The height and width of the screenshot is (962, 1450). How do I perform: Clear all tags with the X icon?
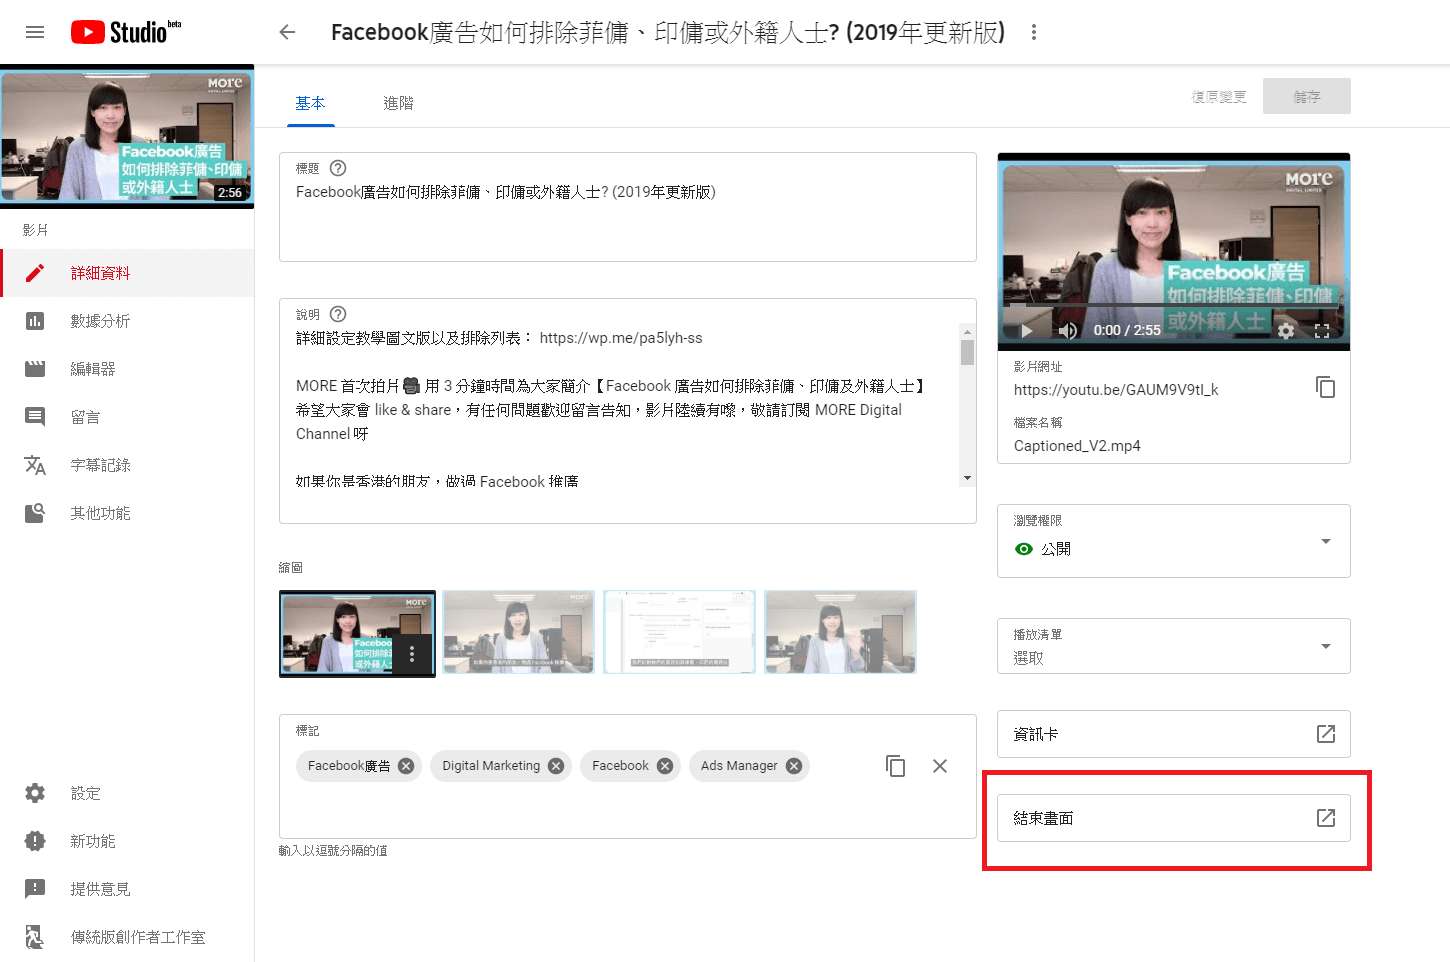click(x=940, y=766)
